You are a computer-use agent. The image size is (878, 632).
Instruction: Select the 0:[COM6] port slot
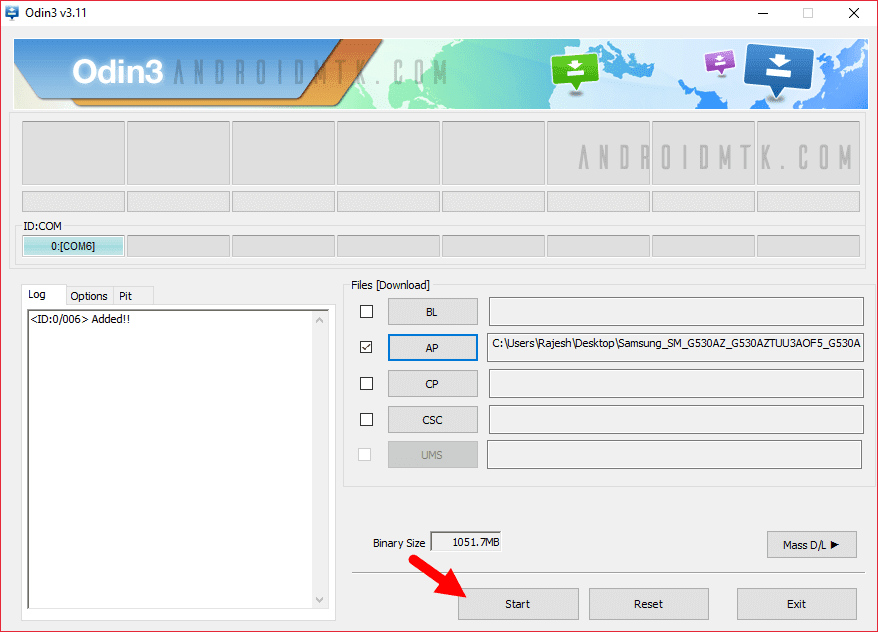point(73,246)
